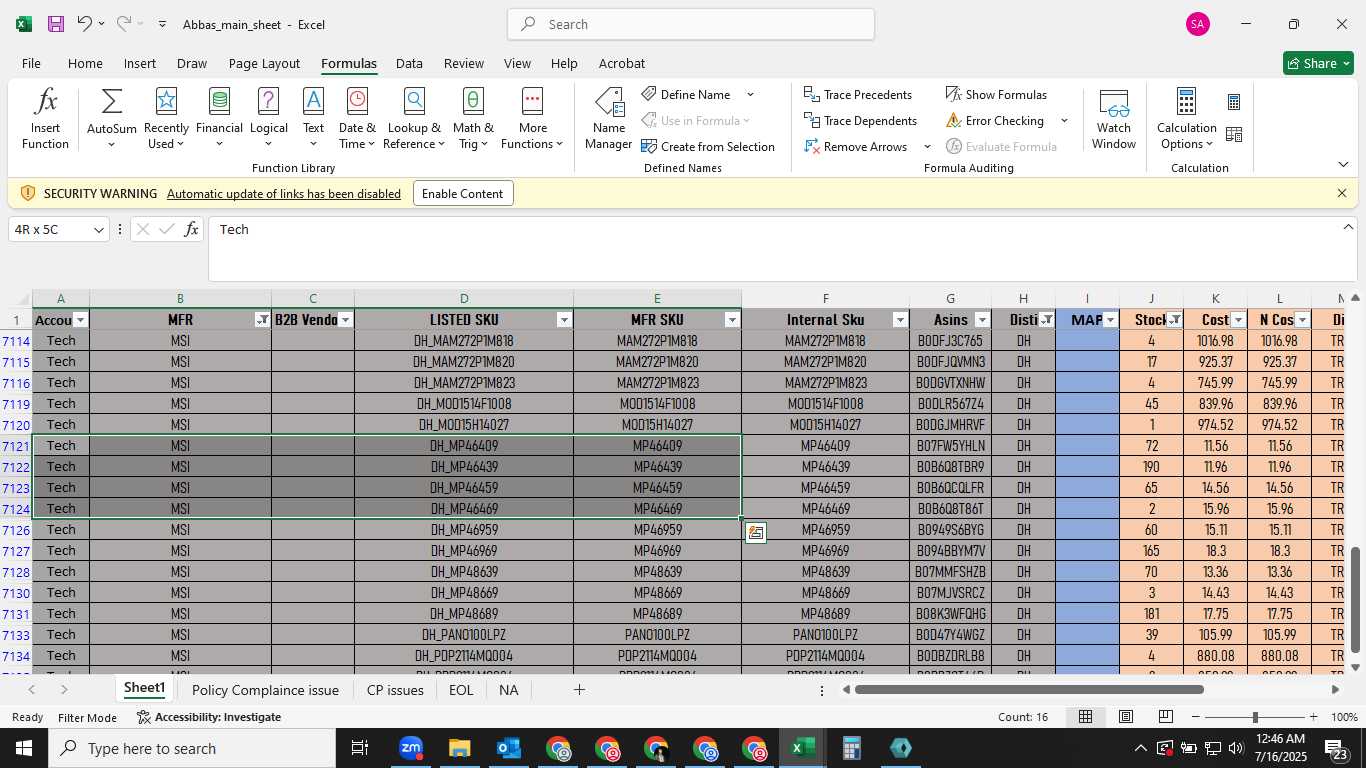This screenshot has height=768, width=1366.
Task: Open the Policy Complaince issue sheet
Action: pyautogui.click(x=265, y=690)
